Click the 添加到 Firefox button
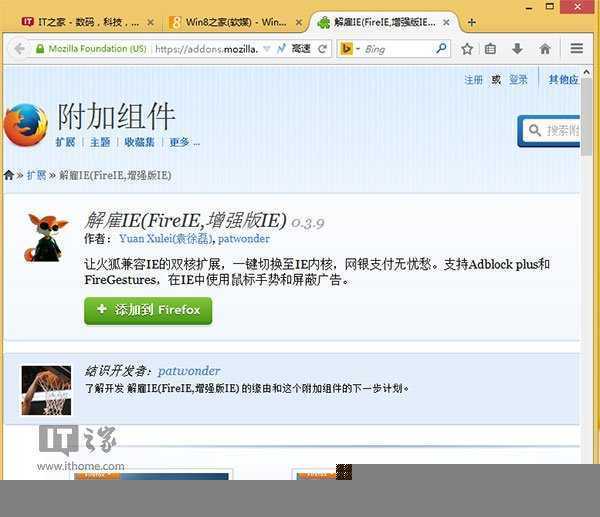This screenshot has height=517, width=600. pos(148,310)
